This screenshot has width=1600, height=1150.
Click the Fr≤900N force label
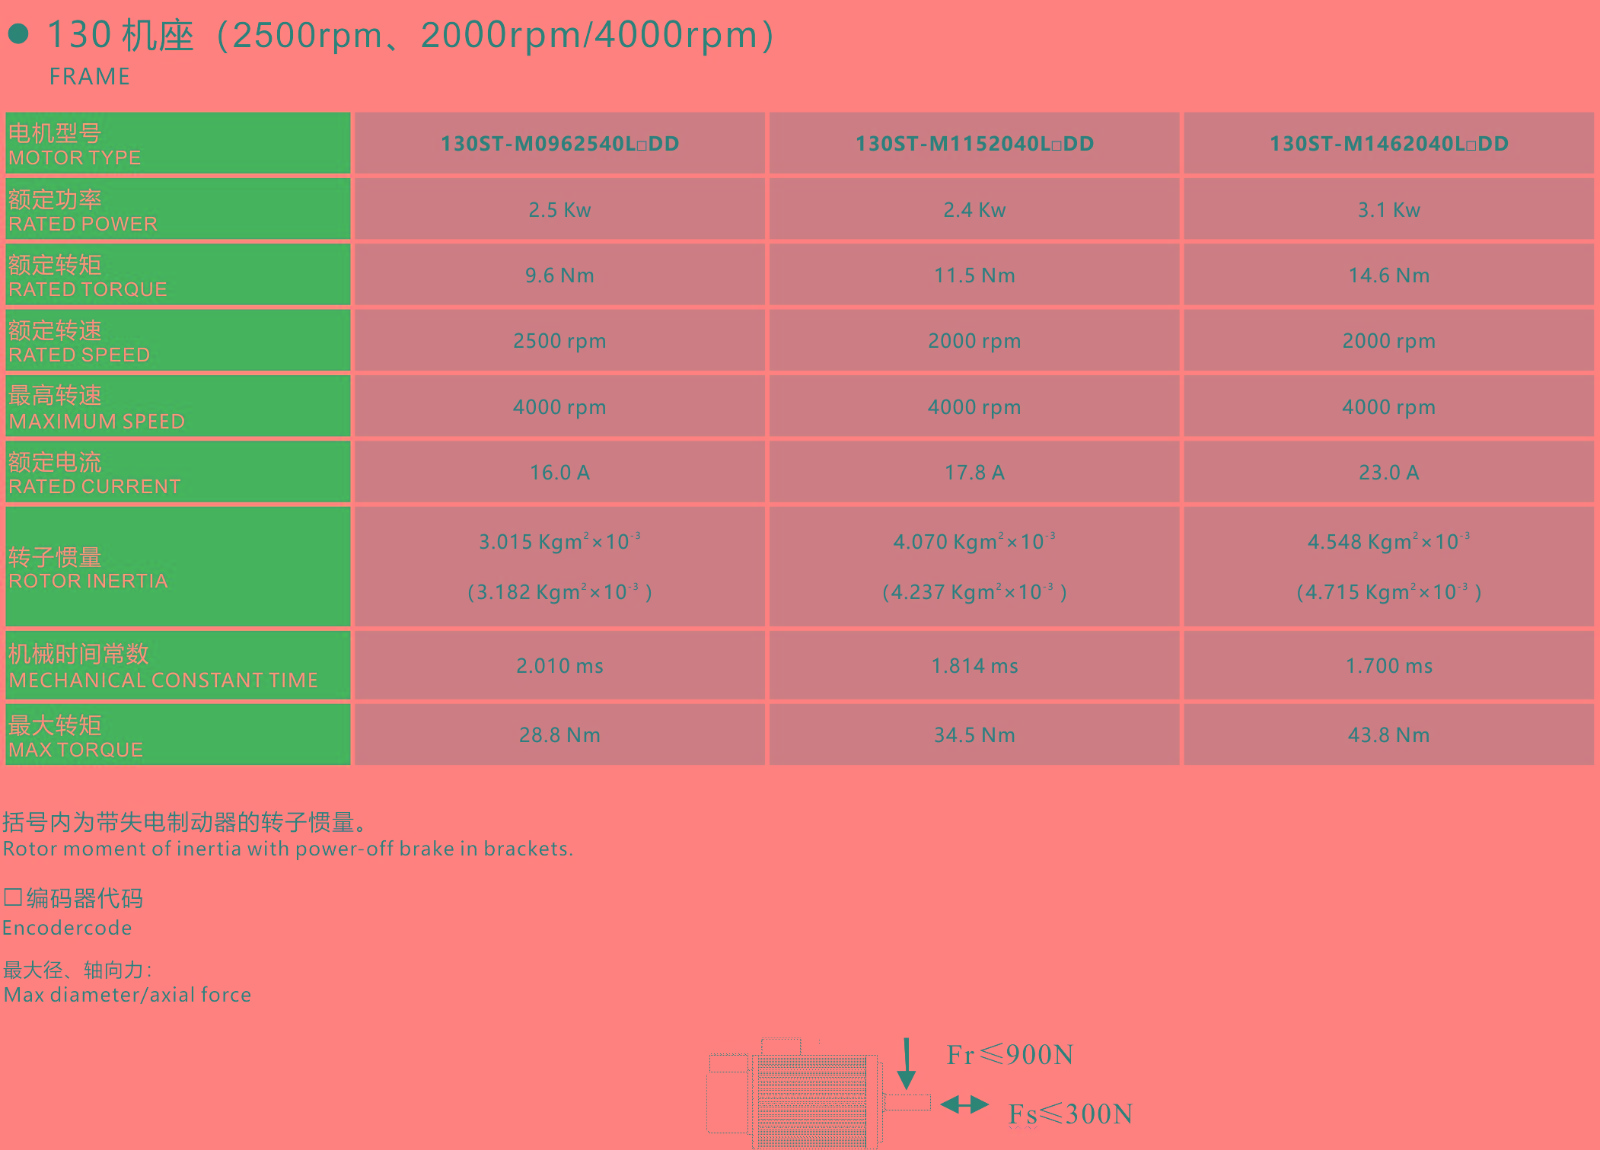coord(1010,1055)
